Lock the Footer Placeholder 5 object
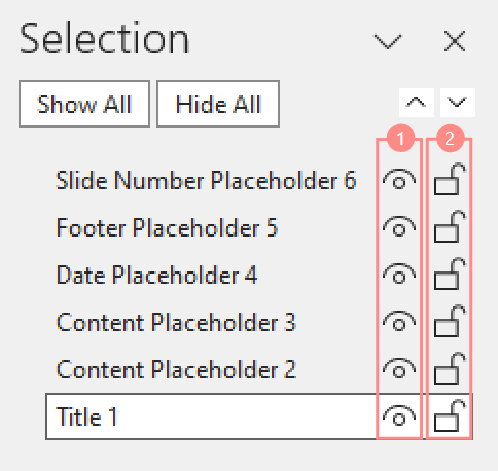This screenshot has width=498, height=471. click(450, 226)
